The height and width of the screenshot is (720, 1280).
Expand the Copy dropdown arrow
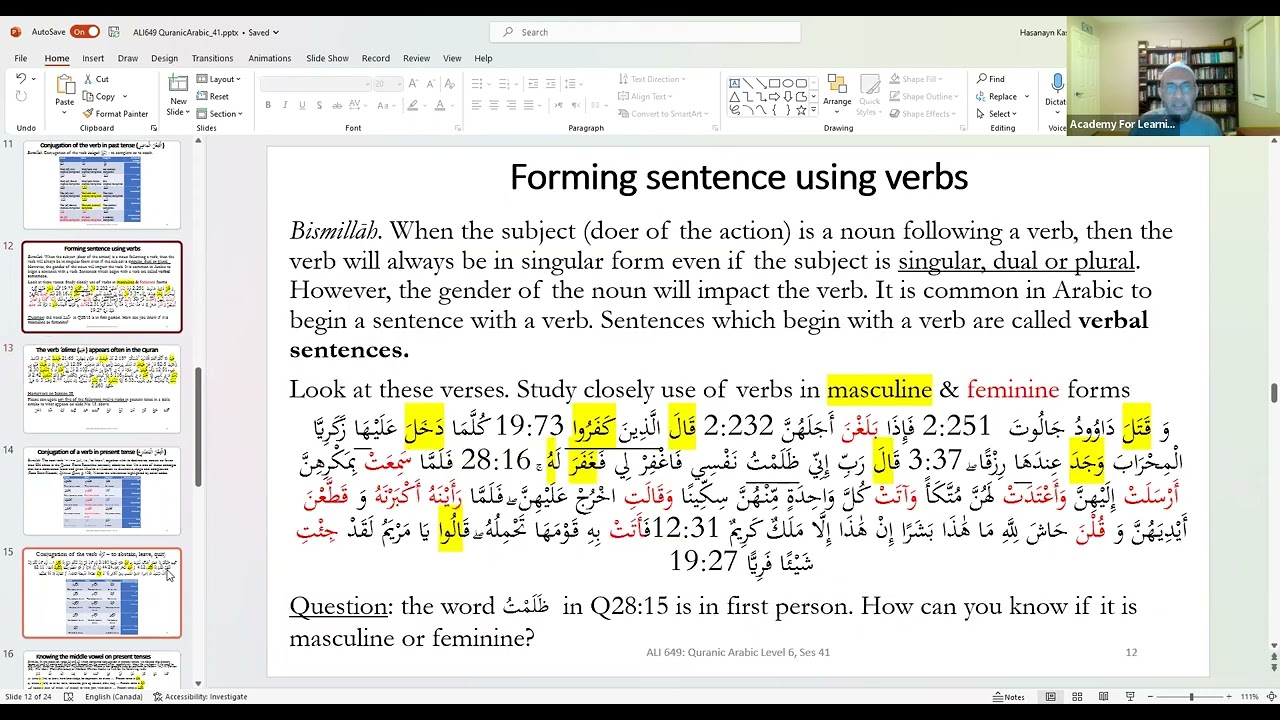point(125,96)
